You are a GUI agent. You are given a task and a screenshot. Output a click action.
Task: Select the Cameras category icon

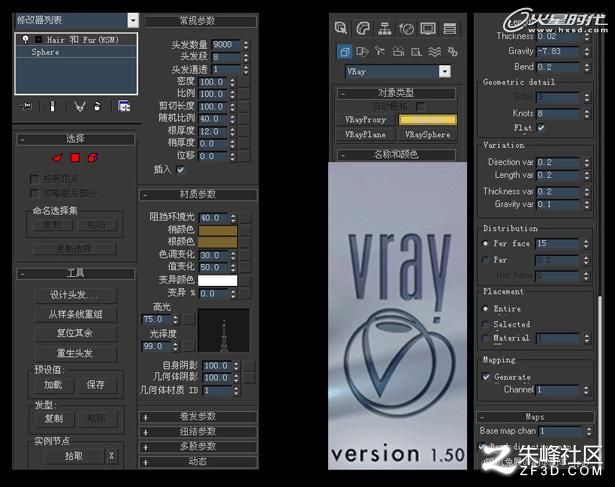tap(398, 52)
